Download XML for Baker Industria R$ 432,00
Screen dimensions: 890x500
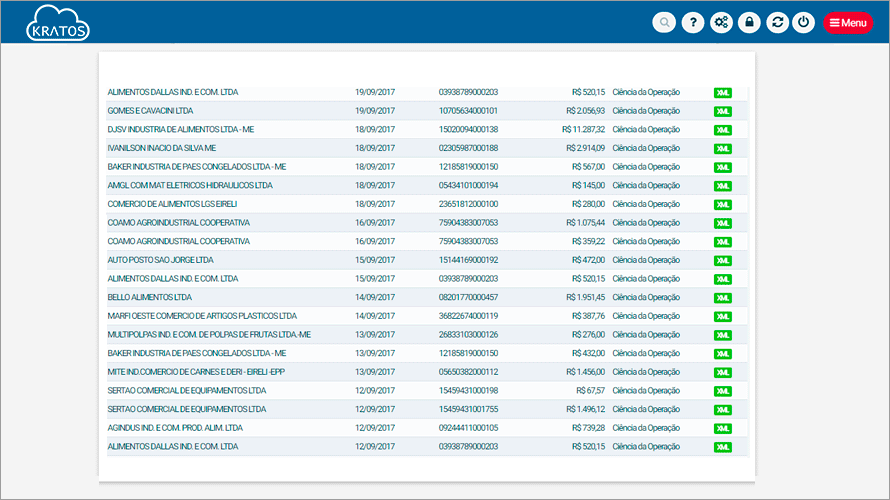723,354
